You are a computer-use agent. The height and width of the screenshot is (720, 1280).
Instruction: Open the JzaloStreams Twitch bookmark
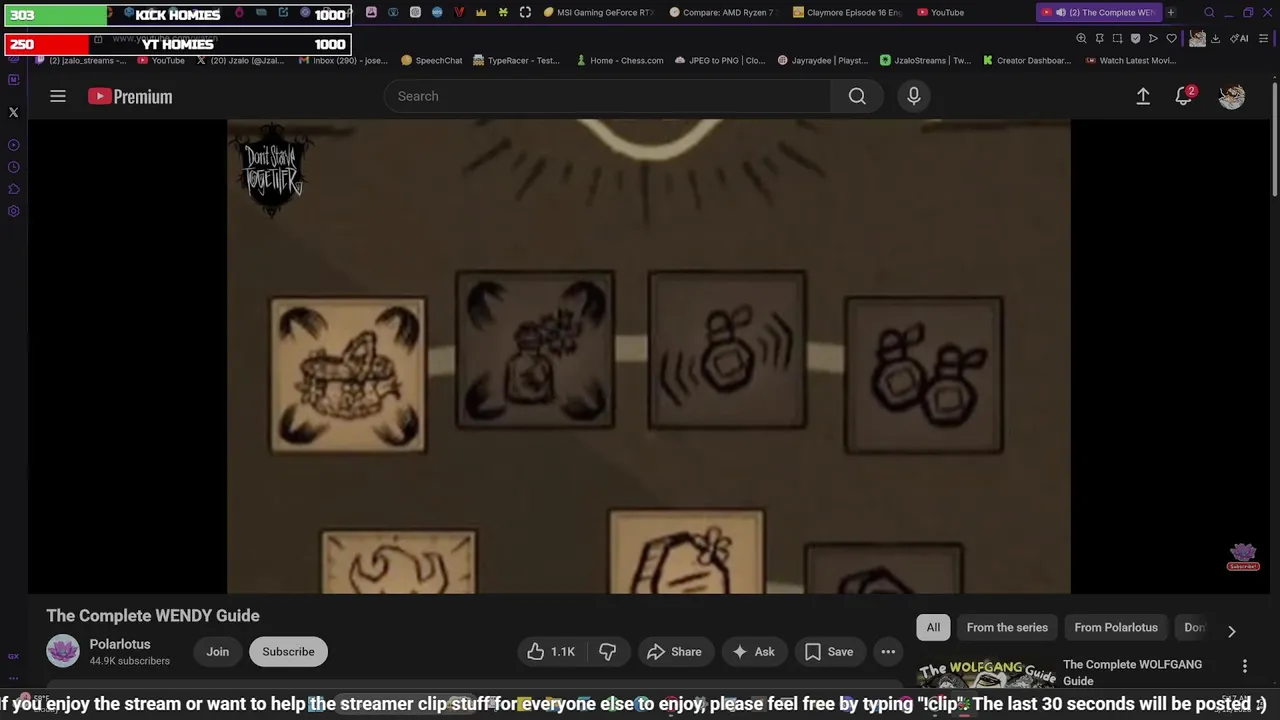(925, 60)
